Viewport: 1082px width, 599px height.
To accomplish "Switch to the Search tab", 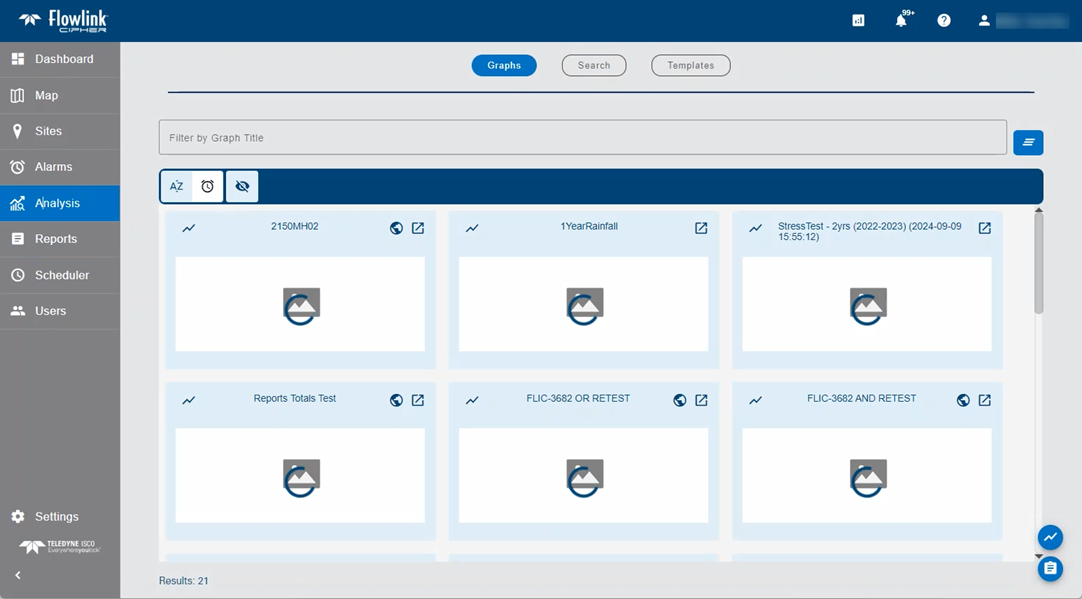I will coord(594,65).
